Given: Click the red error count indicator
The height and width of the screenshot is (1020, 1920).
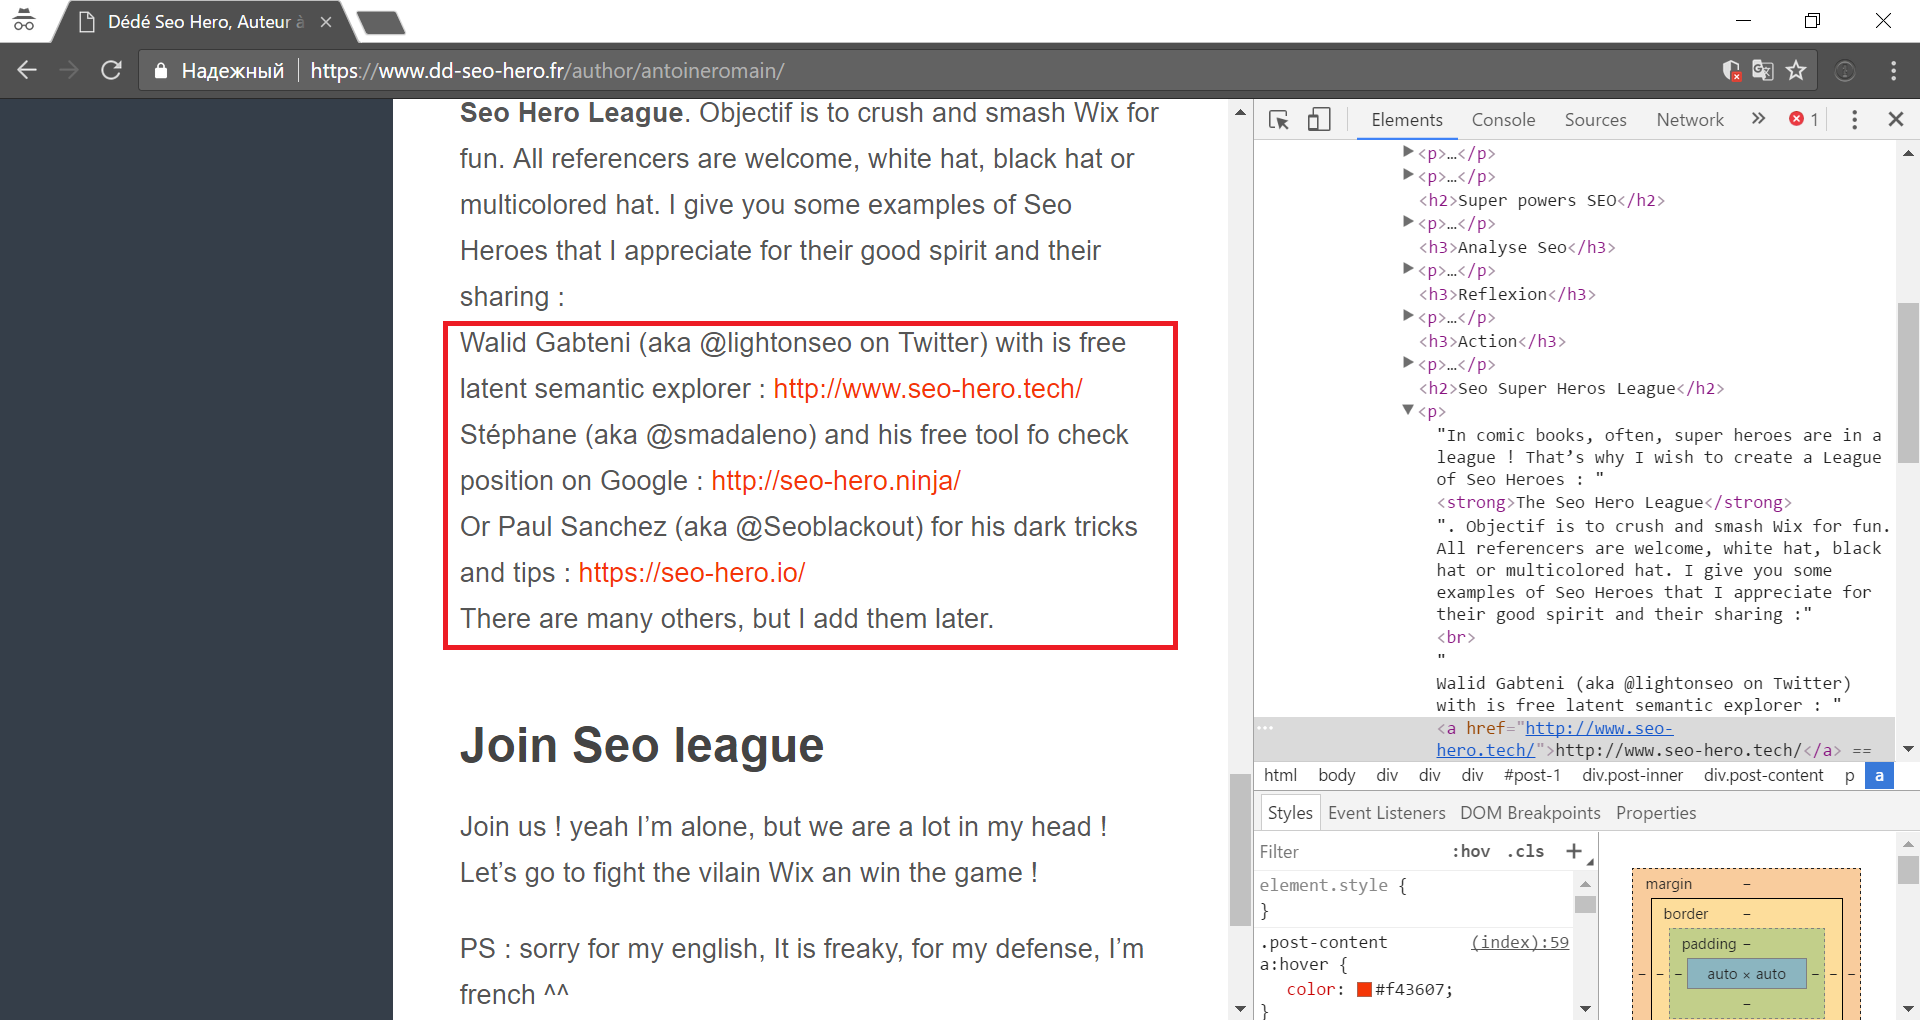Looking at the screenshot, I should point(1804,119).
